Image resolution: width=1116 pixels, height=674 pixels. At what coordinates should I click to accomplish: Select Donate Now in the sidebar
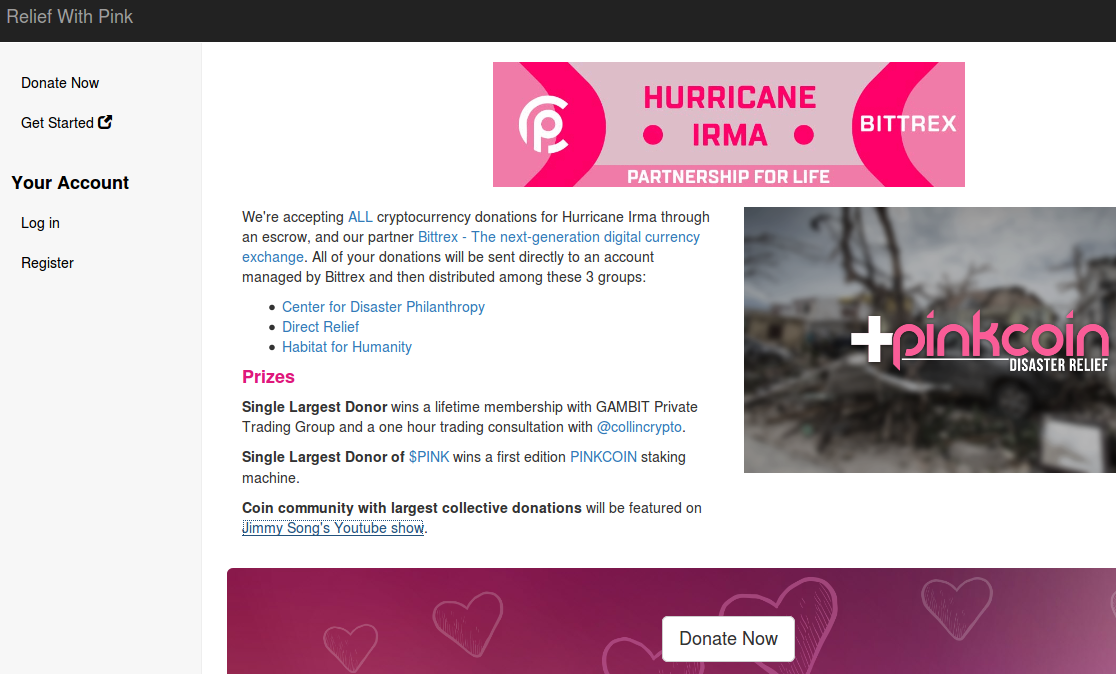[60, 83]
